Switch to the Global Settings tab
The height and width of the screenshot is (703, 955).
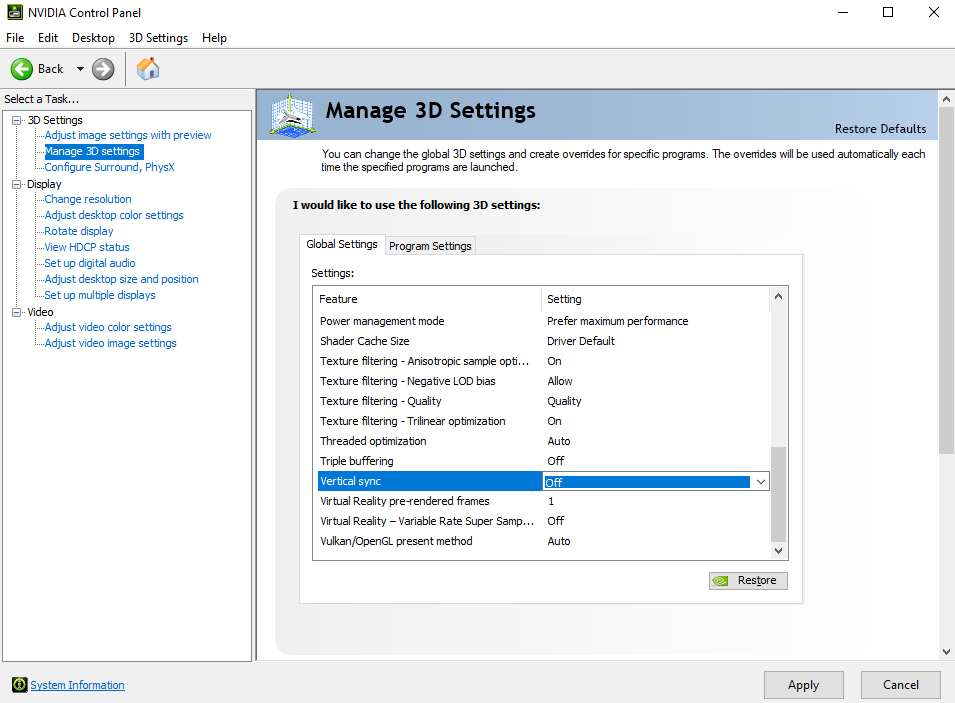342,244
